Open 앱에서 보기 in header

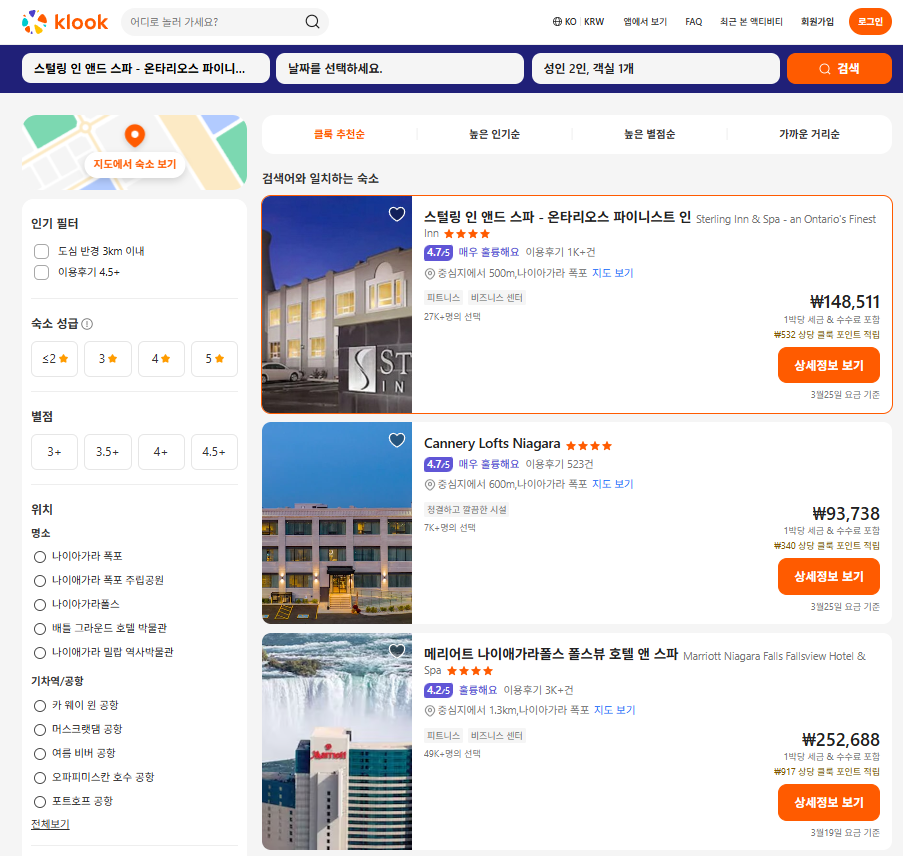point(645,22)
